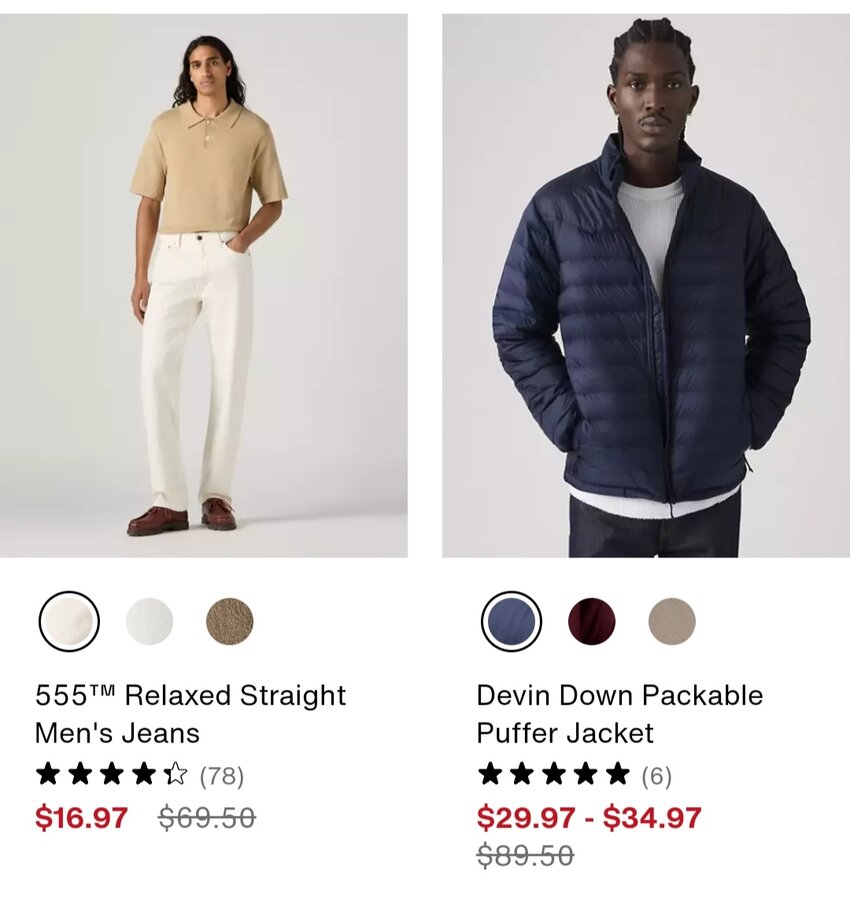Select the cream color swatch for jeans

pos(69,621)
